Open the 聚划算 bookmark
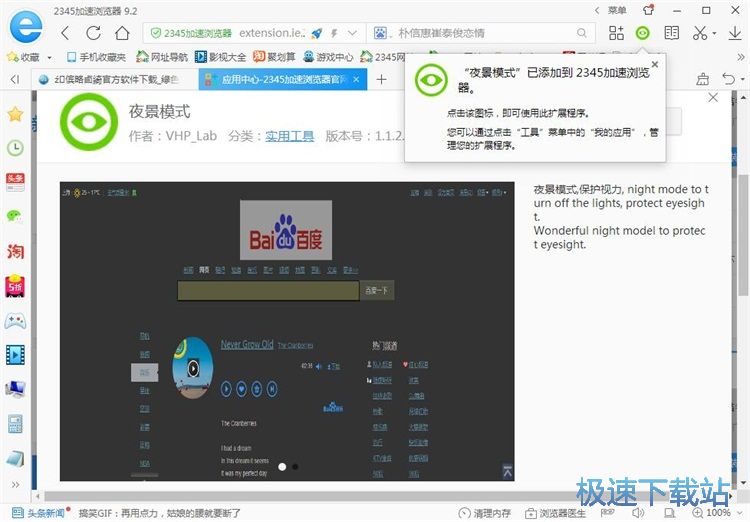The width and height of the screenshot is (750, 522). click(274, 57)
